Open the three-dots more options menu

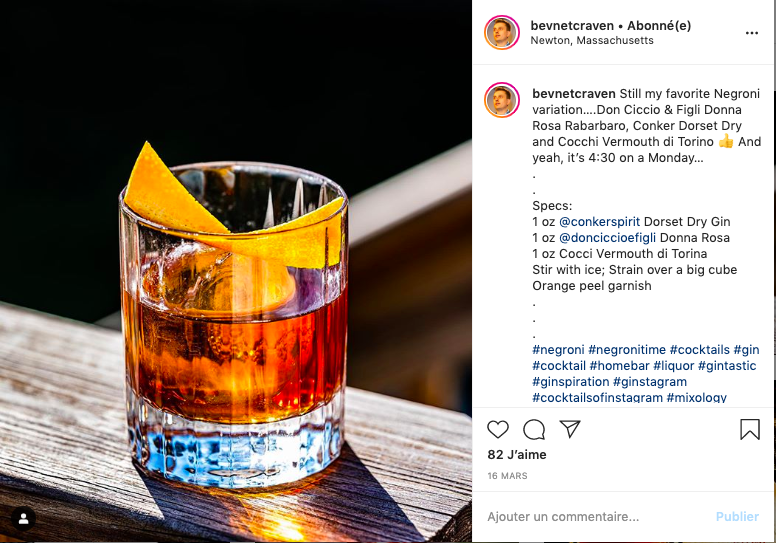[x=752, y=33]
